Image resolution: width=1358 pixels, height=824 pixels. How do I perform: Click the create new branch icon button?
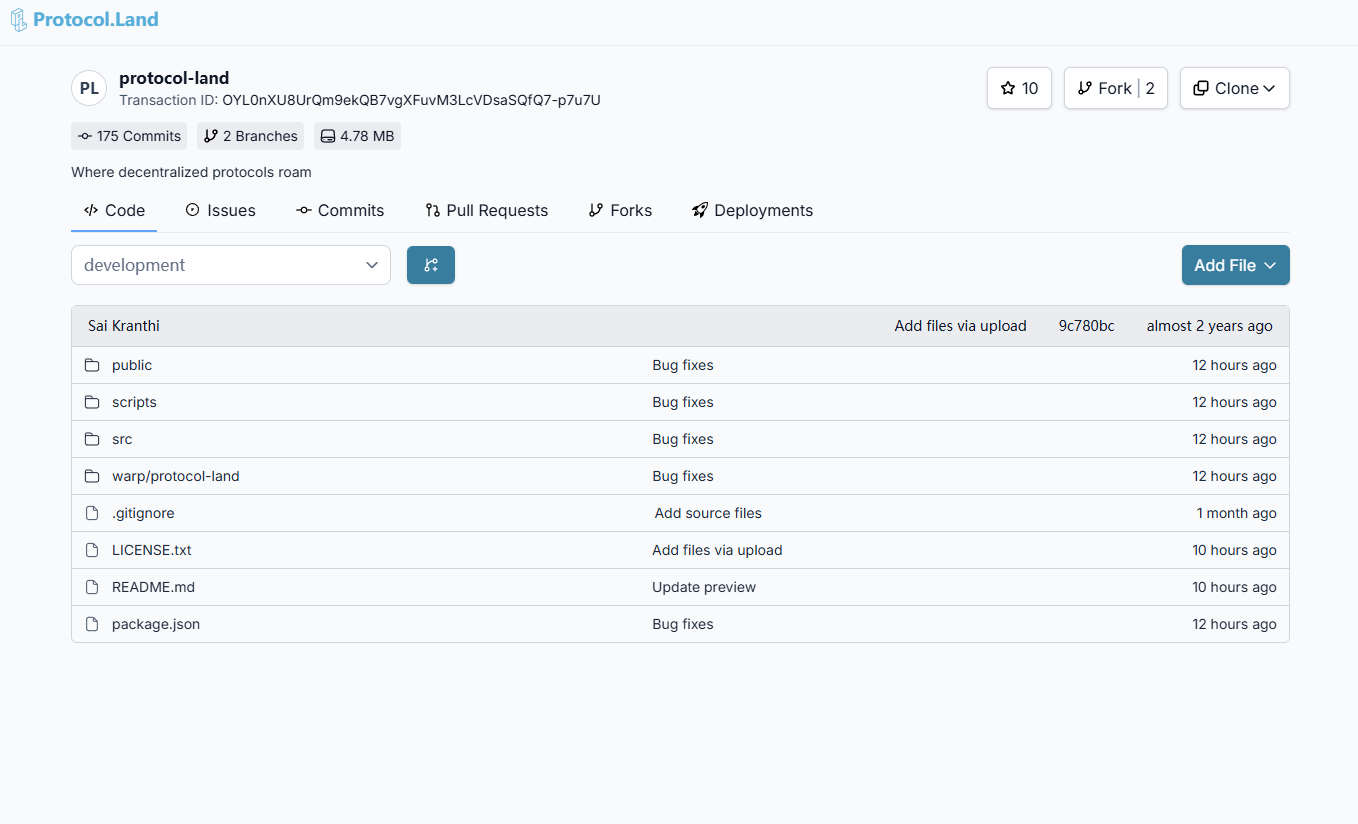(x=431, y=265)
